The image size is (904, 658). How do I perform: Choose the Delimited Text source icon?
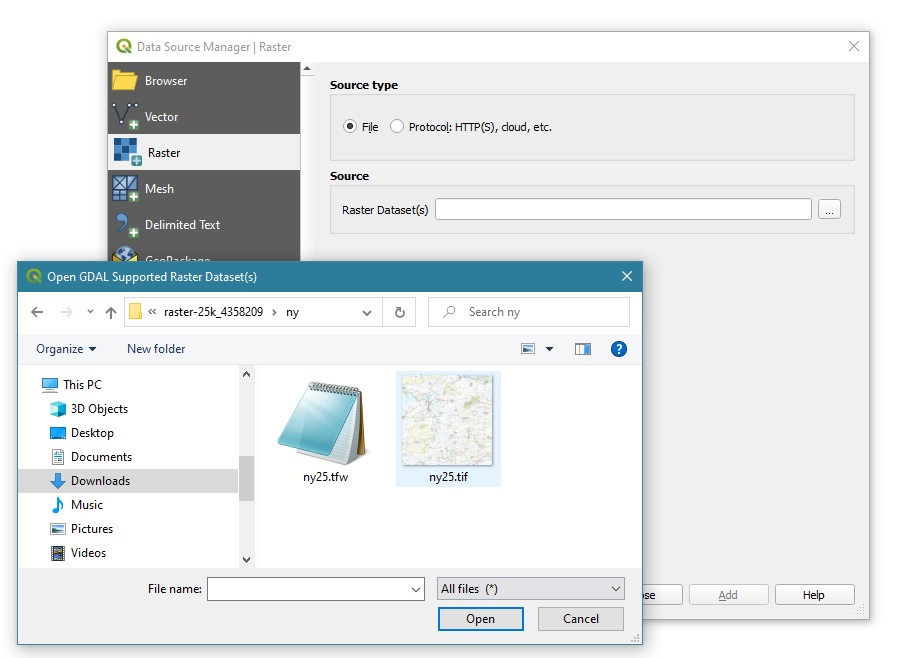click(x=125, y=225)
